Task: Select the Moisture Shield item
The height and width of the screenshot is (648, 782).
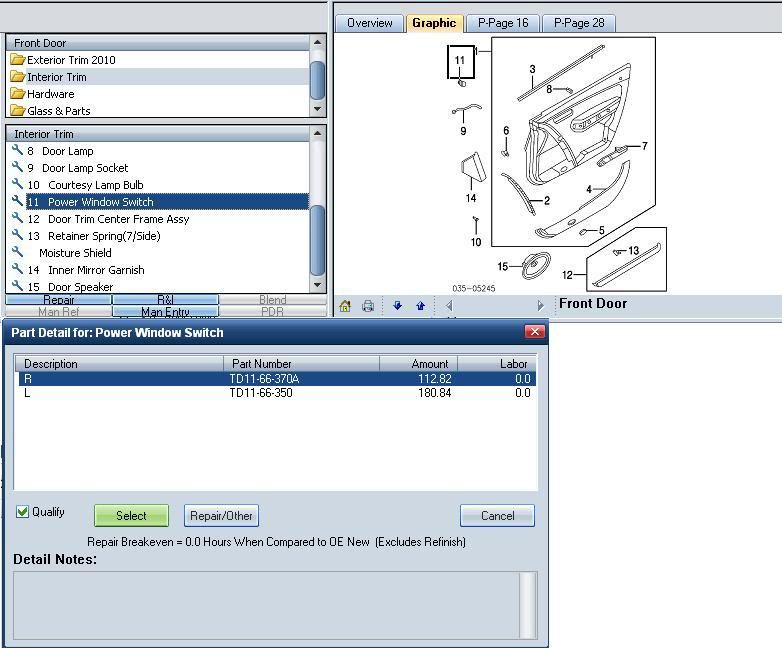Action: 75,253
